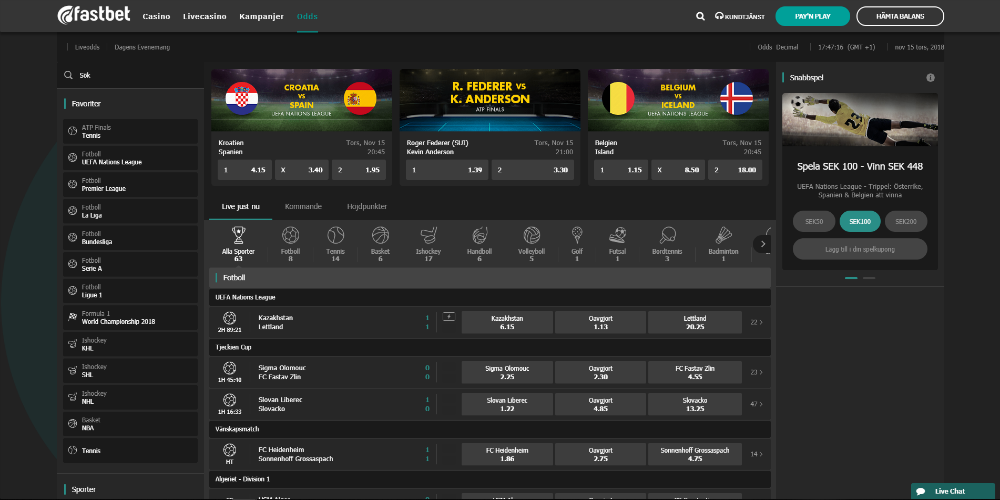Open Ishockey KHL favorite

130,344
